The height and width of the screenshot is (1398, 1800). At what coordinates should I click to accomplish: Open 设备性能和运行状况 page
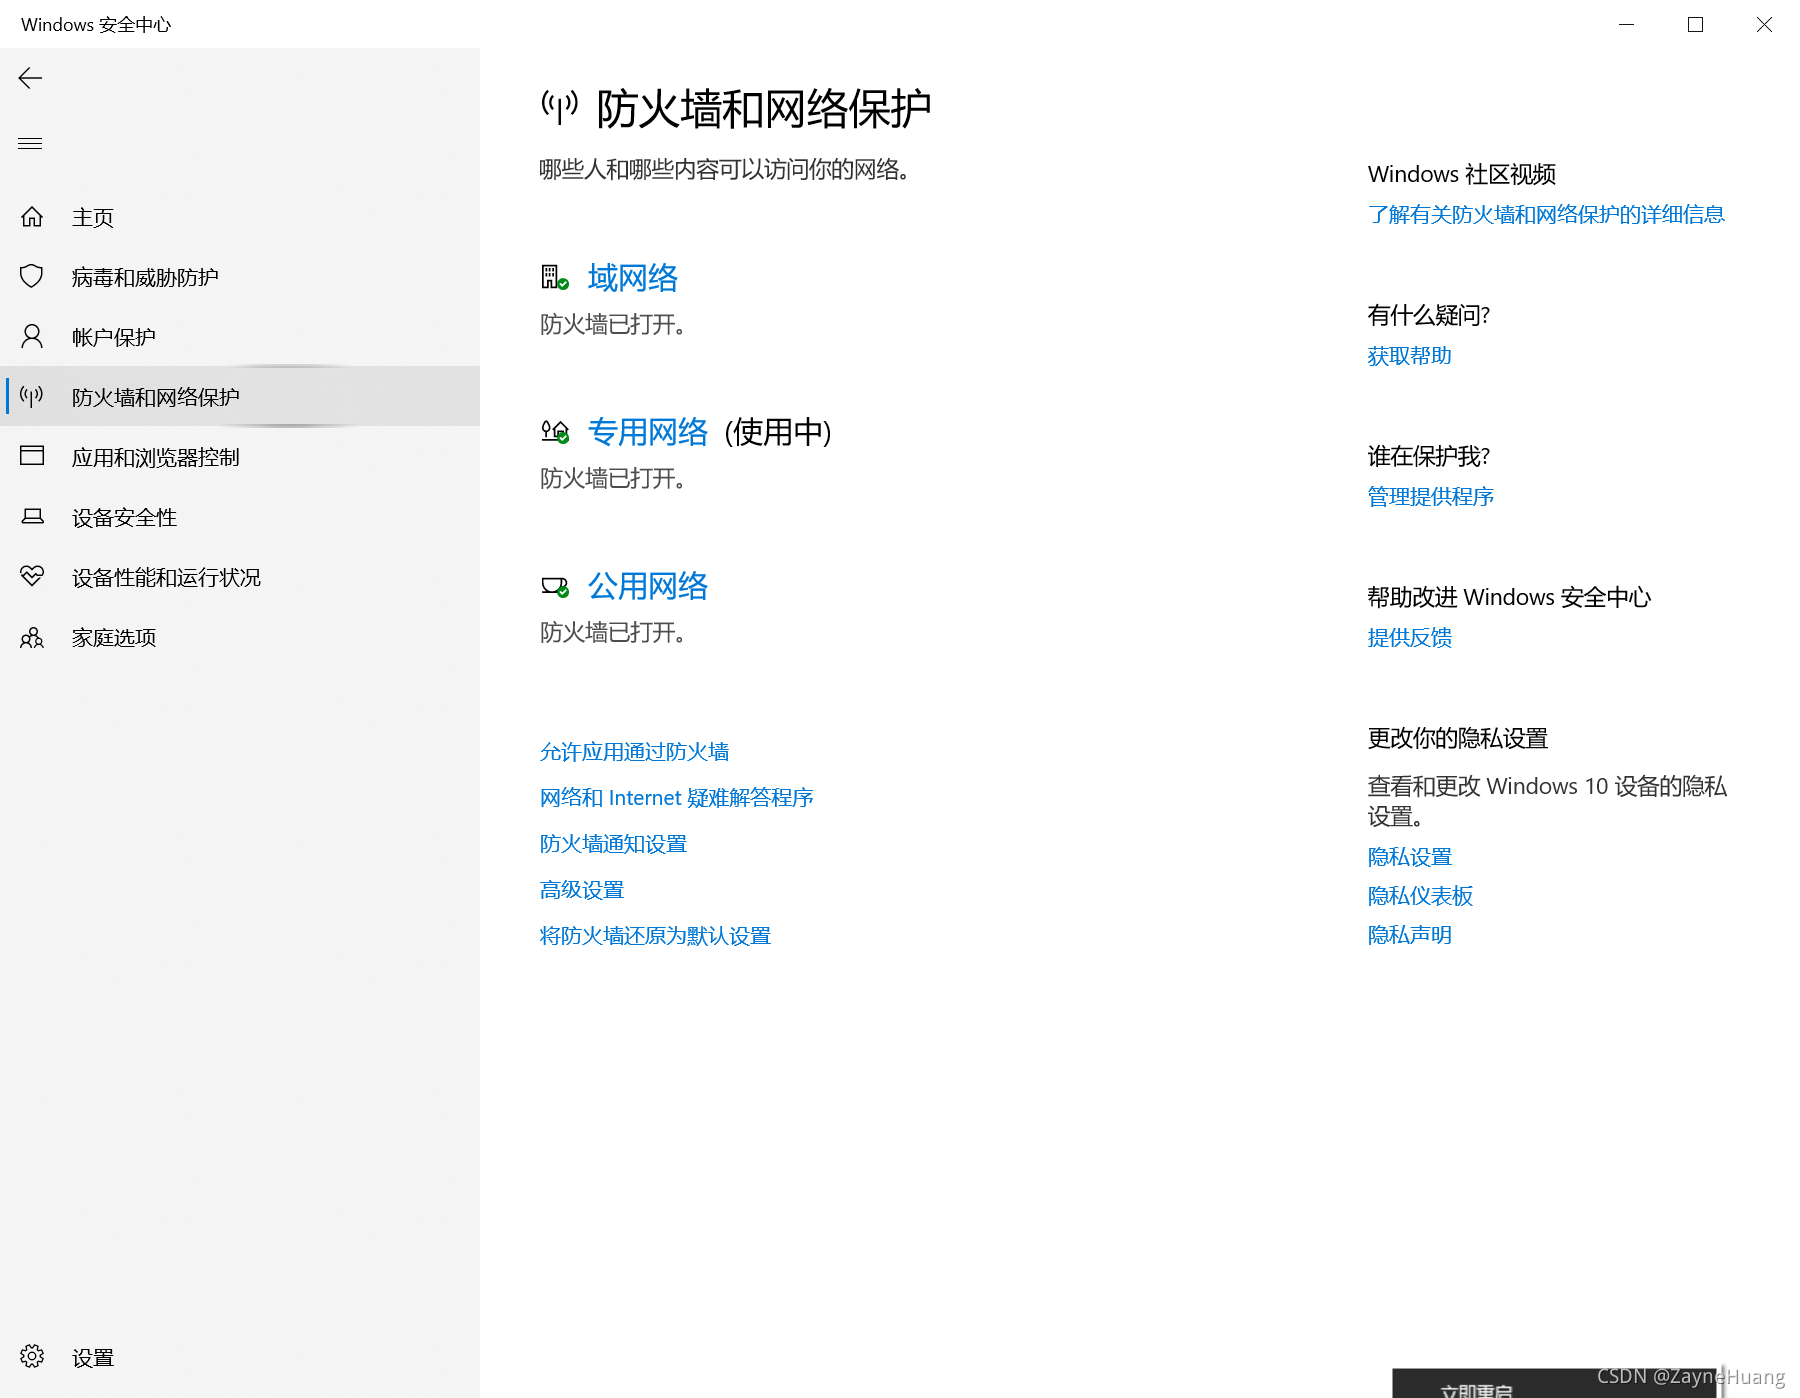click(240, 577)
